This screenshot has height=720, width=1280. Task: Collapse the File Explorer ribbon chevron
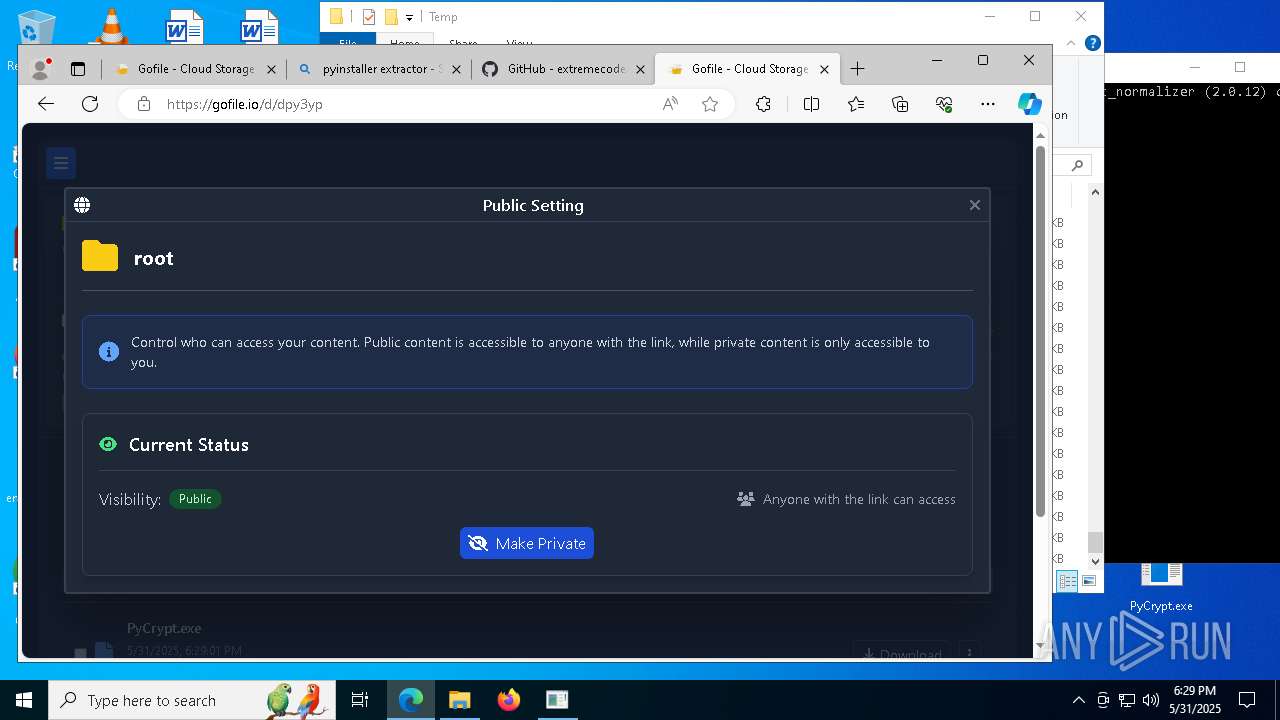pyautogui.click(x=1072, y=43)
